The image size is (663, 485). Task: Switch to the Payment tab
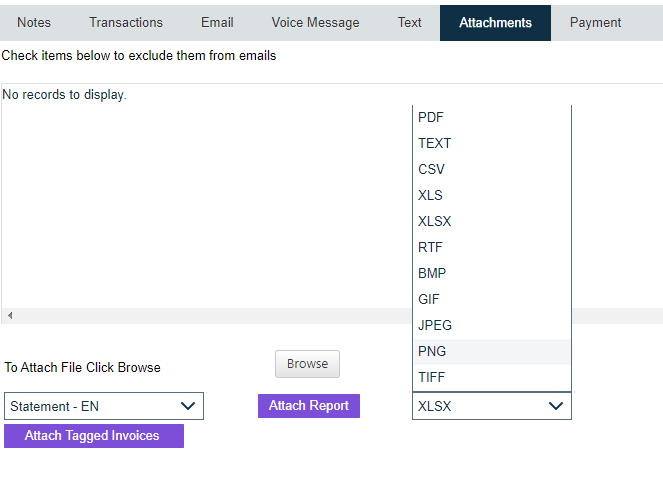(595, 23)
